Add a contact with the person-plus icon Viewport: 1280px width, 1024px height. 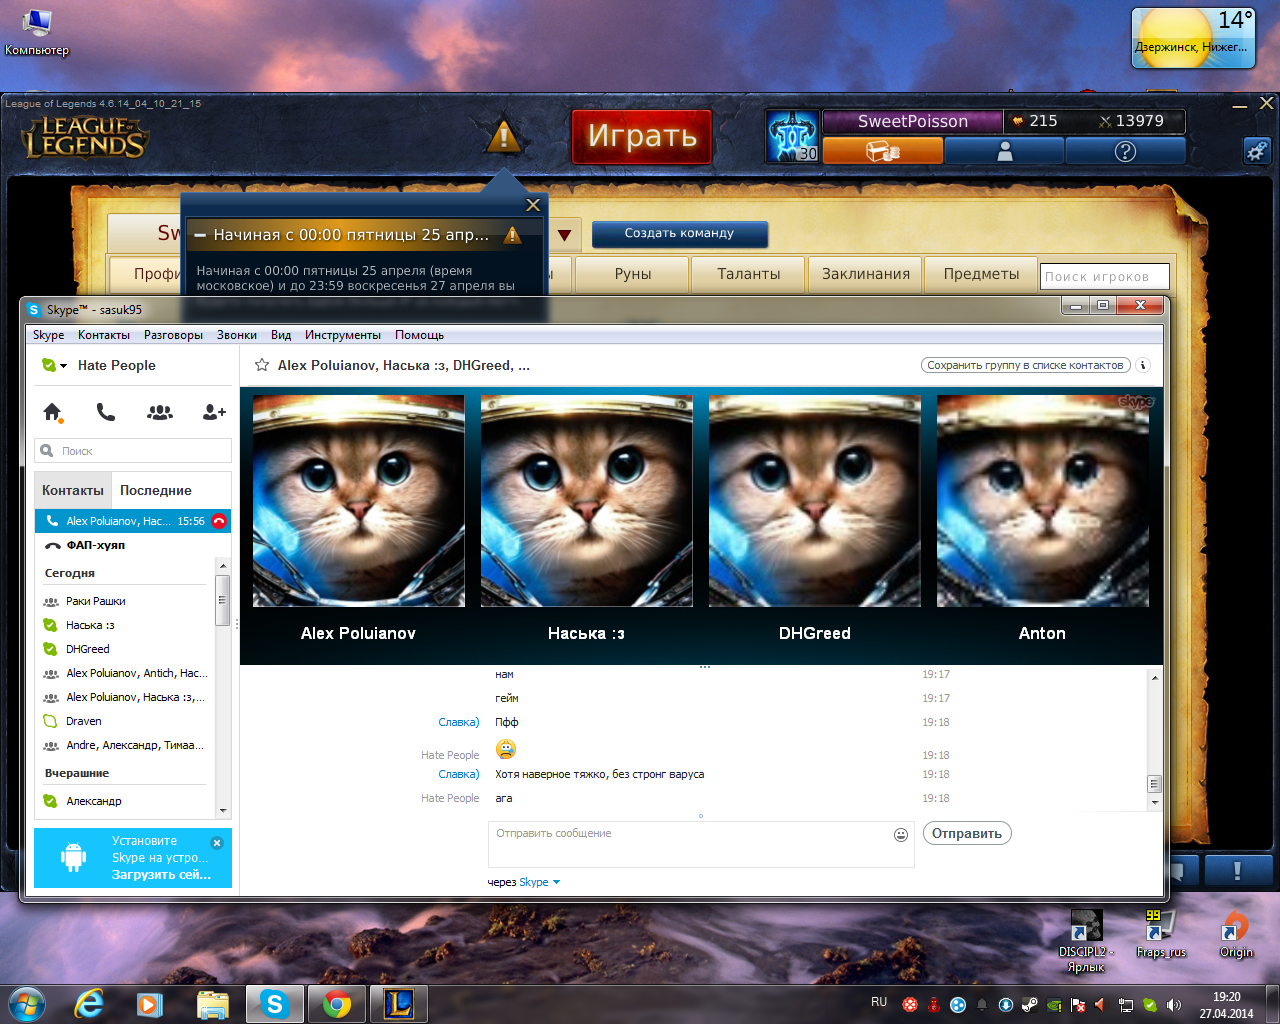click(214, 411)
